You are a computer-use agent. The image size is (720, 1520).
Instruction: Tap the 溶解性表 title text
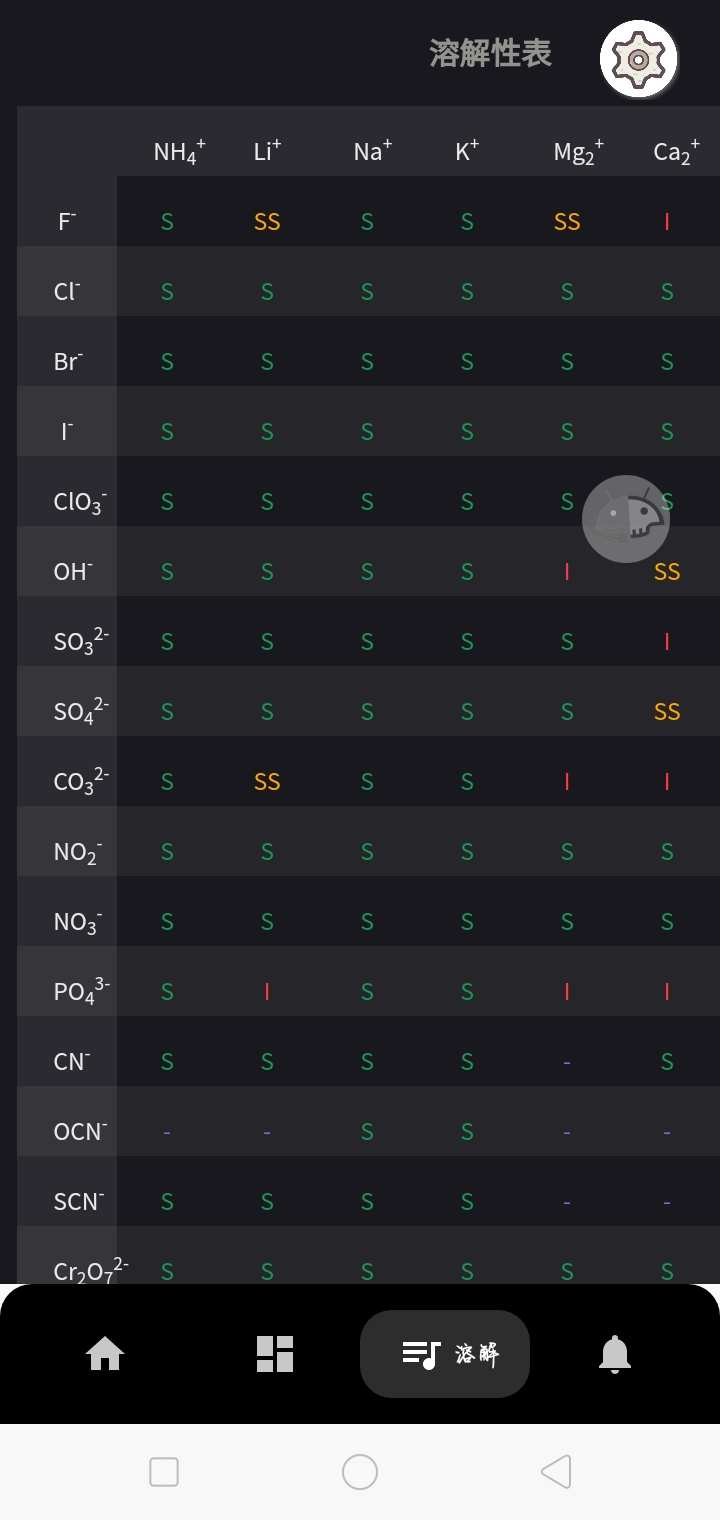pos(490,53)
